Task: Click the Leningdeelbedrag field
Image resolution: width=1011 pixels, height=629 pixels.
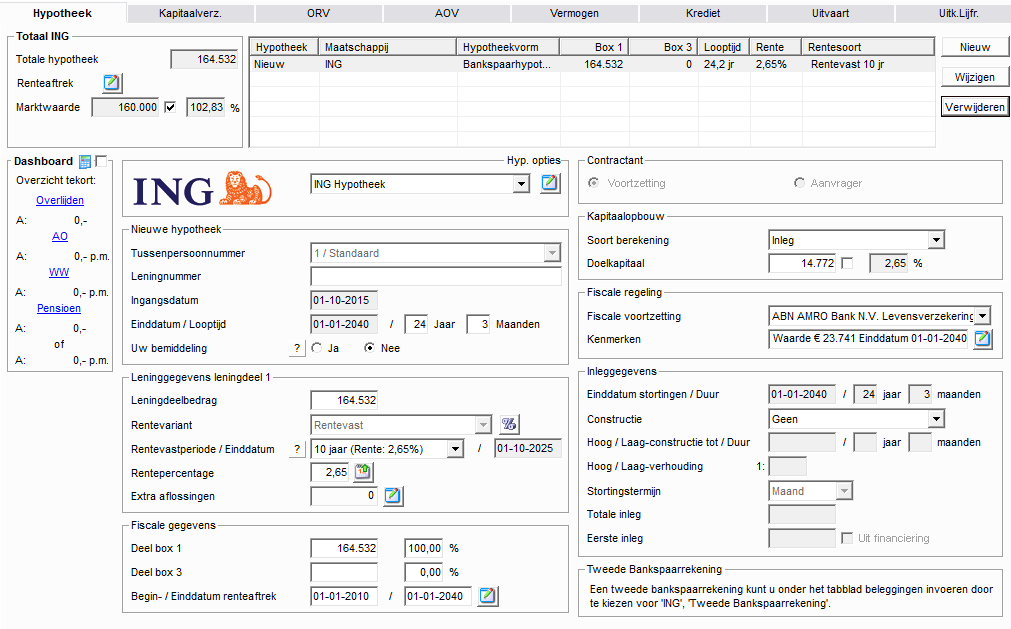Action: [344, 400]
